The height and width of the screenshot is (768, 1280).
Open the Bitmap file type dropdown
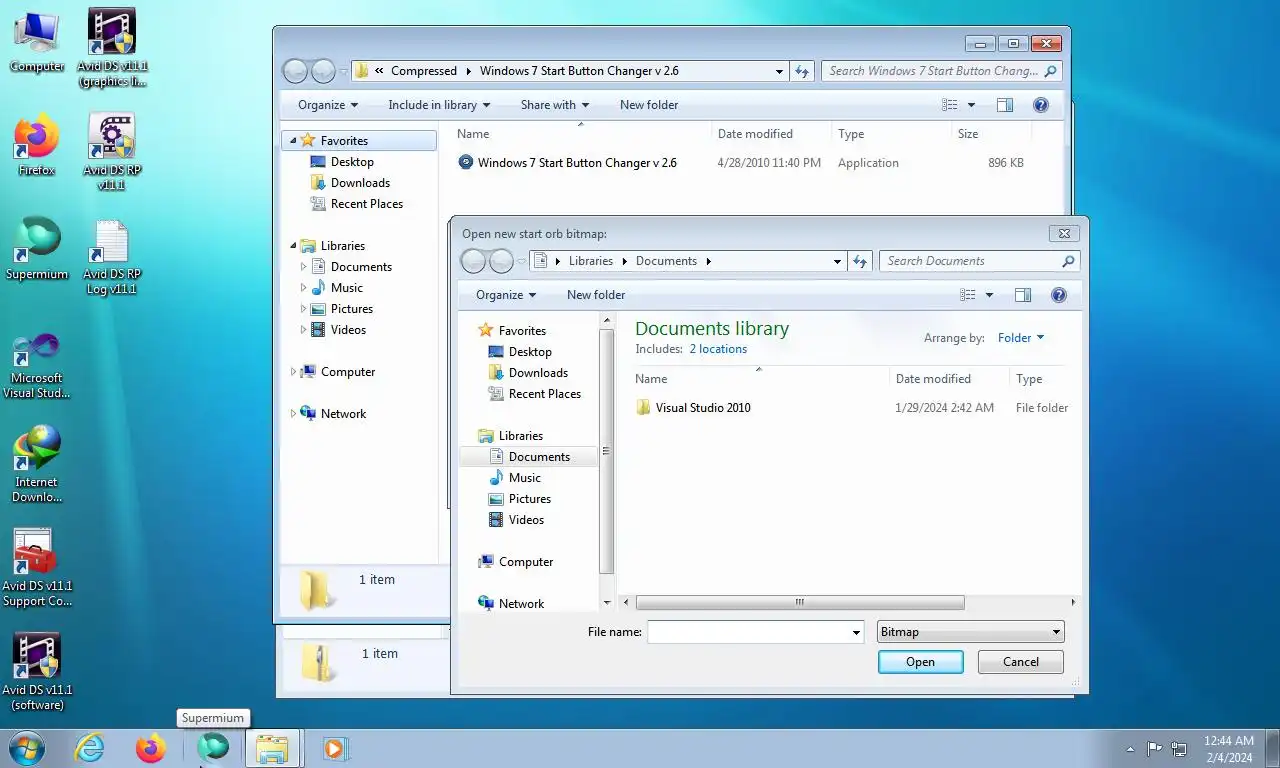[970, 632]
